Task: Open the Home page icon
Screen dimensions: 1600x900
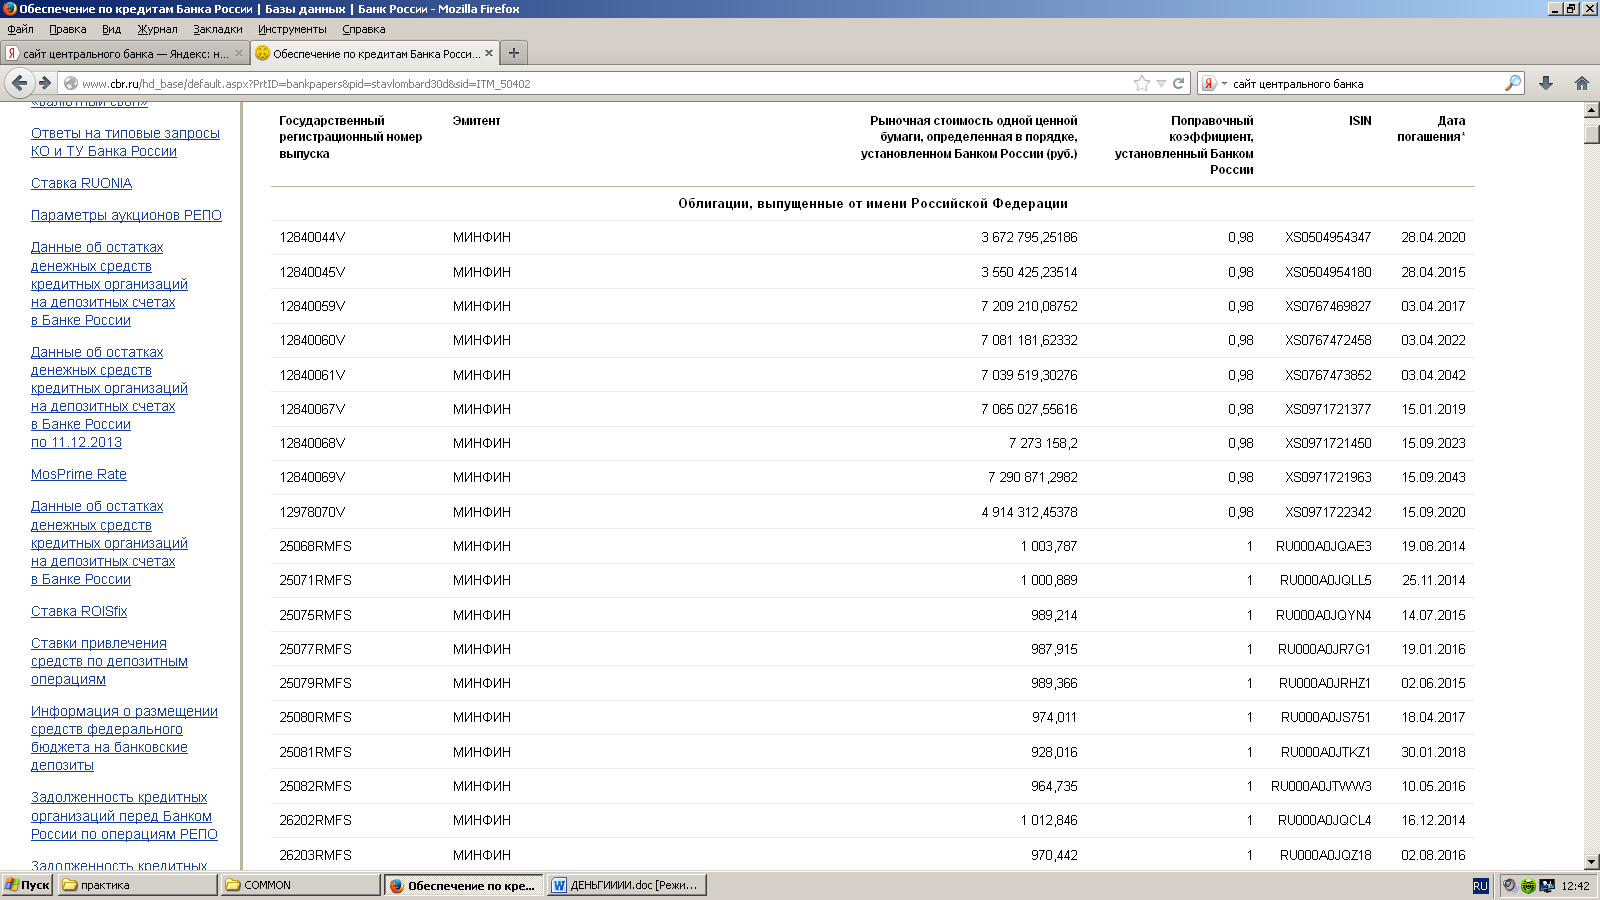Action: click(1582, 83)
